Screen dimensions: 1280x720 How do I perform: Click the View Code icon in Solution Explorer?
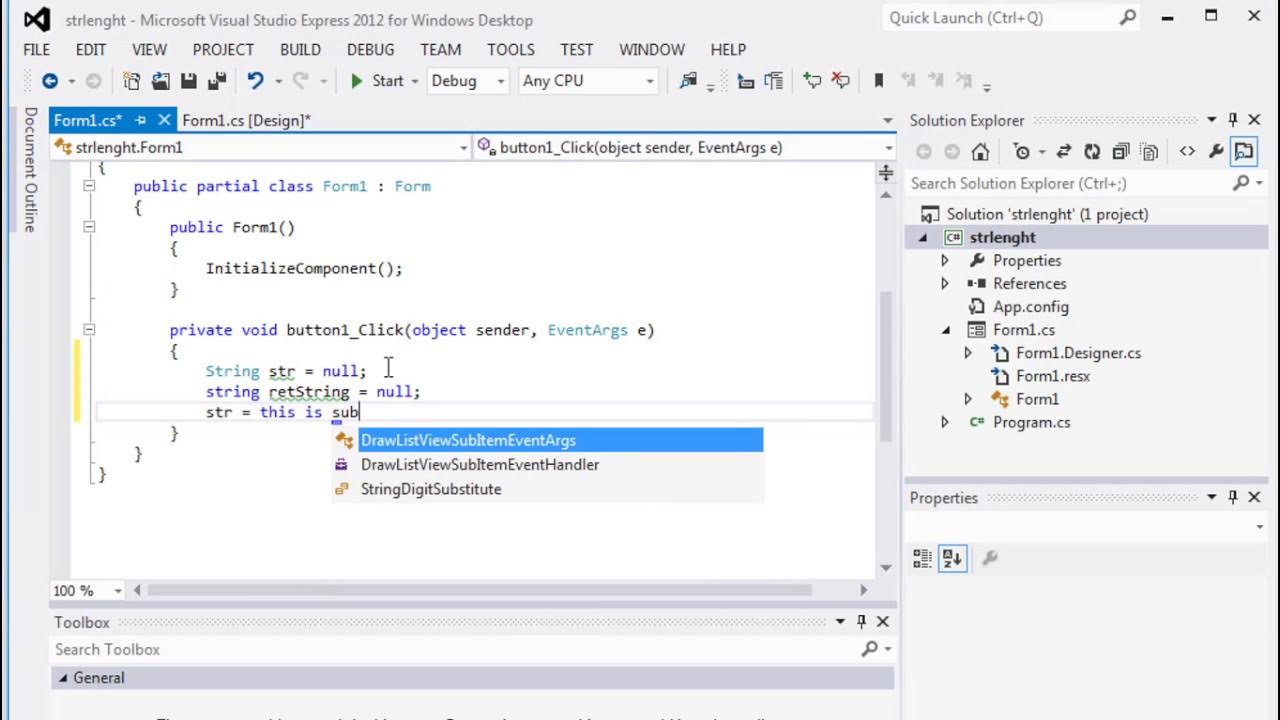[x=1187, y=152]
